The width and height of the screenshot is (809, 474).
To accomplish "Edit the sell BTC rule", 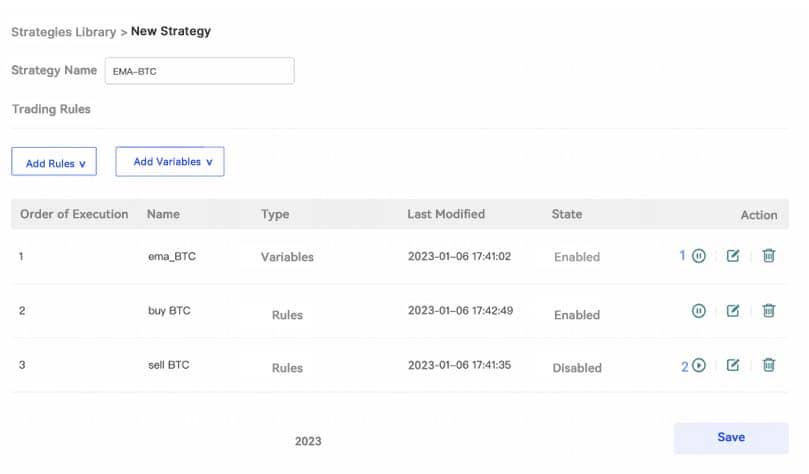I will [x=733, y=366].
